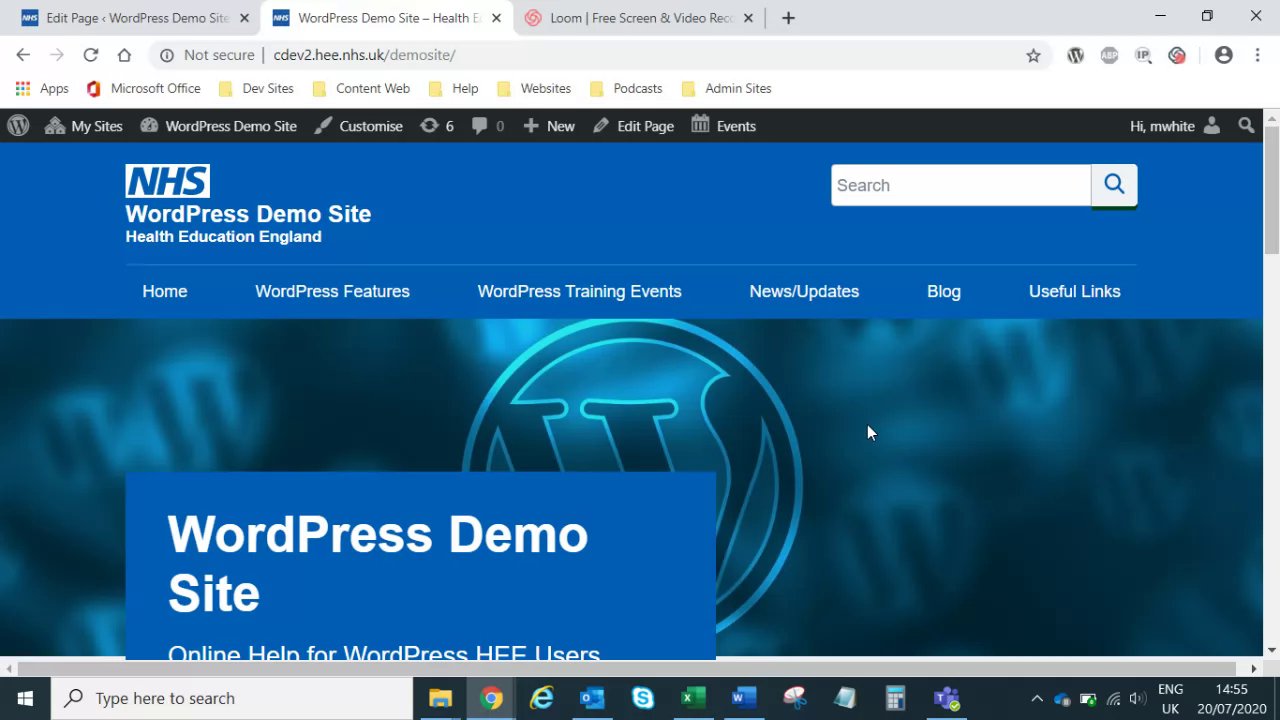
Task: Open Skype from the taskbar
Action: 643,698
